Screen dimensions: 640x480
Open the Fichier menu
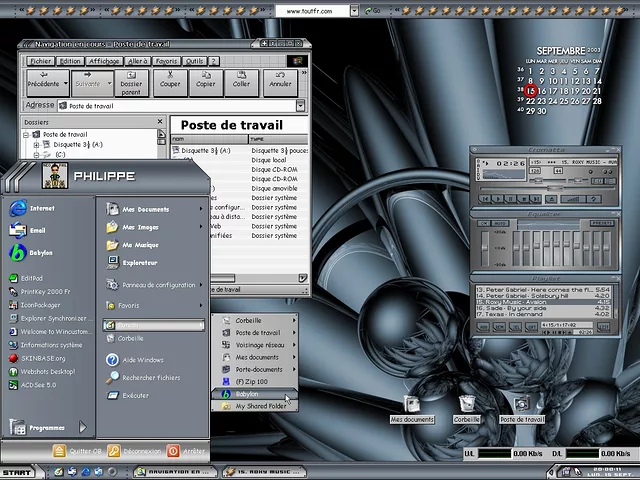pos(41,61)
